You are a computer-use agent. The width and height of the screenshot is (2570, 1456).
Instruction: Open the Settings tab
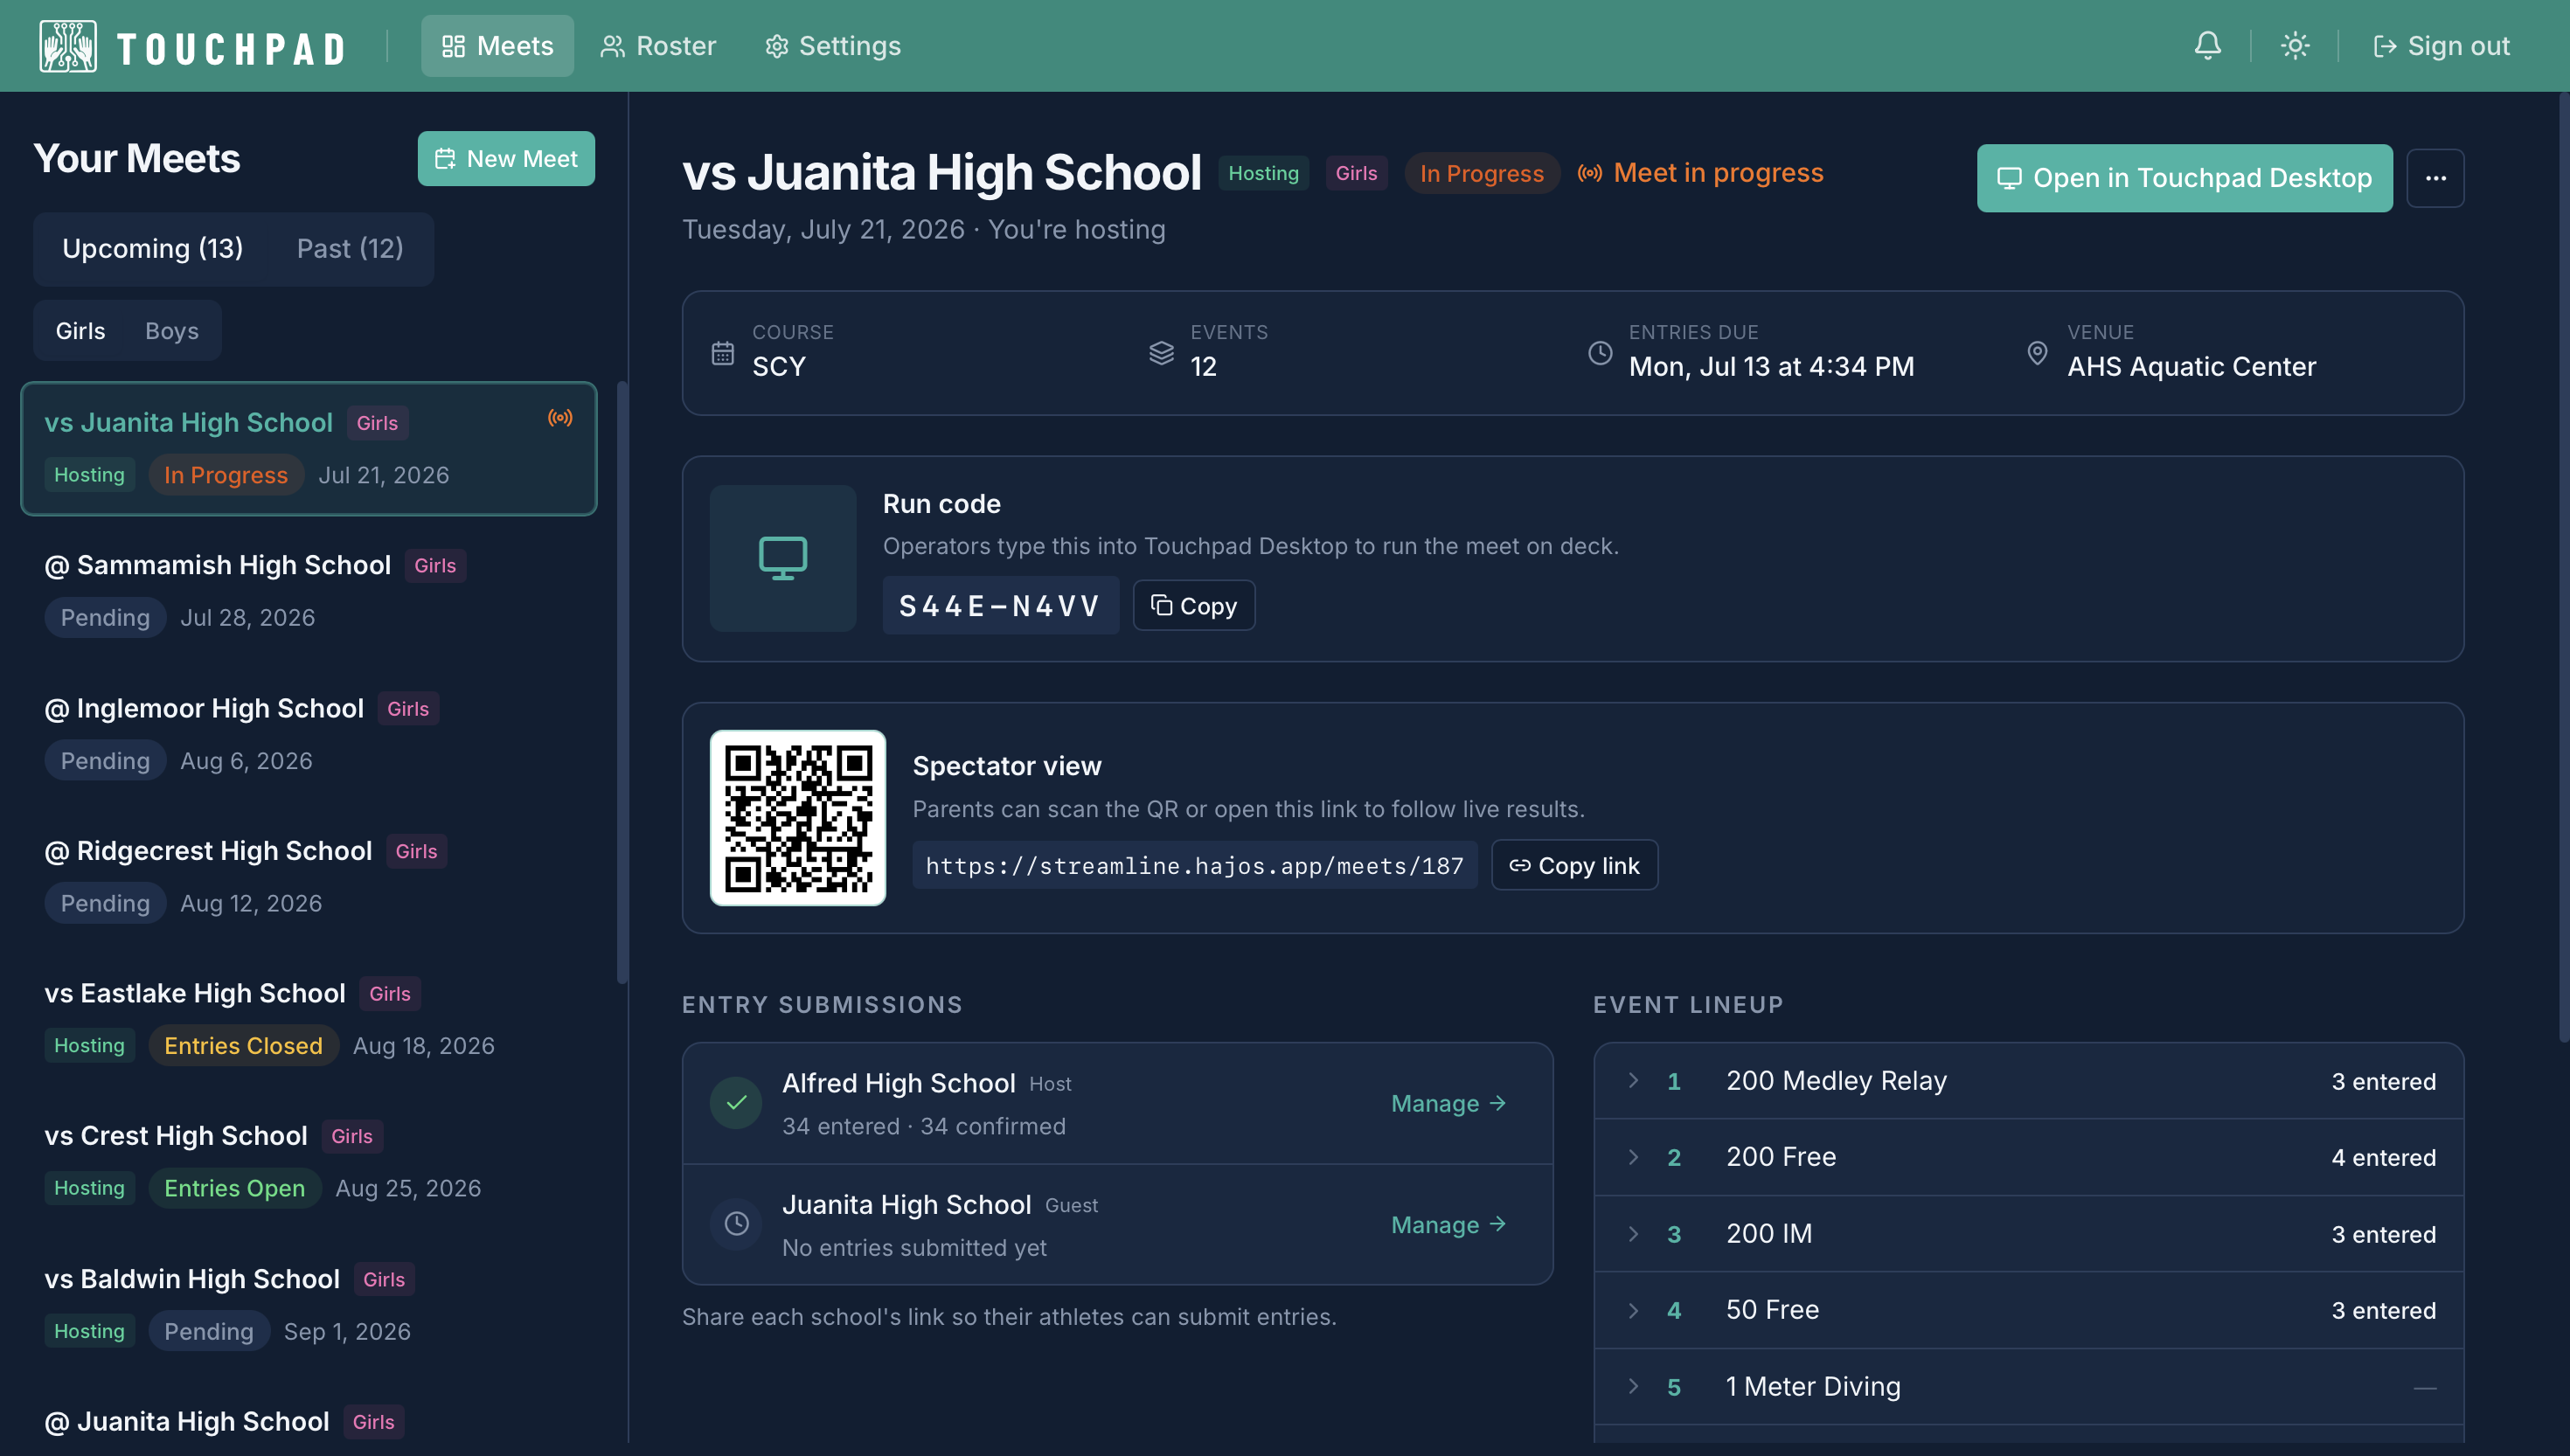pos(832,46)
